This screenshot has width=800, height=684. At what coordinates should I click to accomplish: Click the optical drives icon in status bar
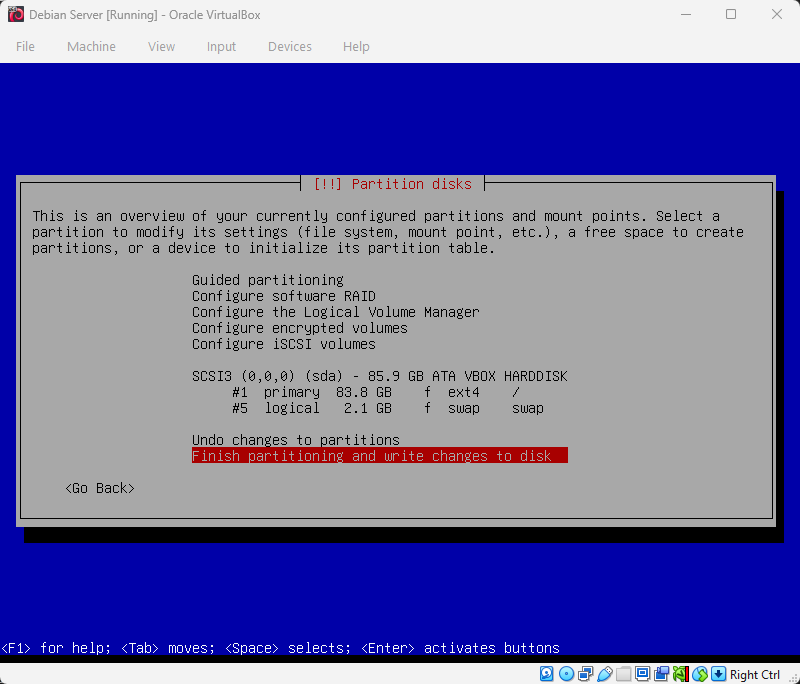pyautogui.click(x=568, y=673)
